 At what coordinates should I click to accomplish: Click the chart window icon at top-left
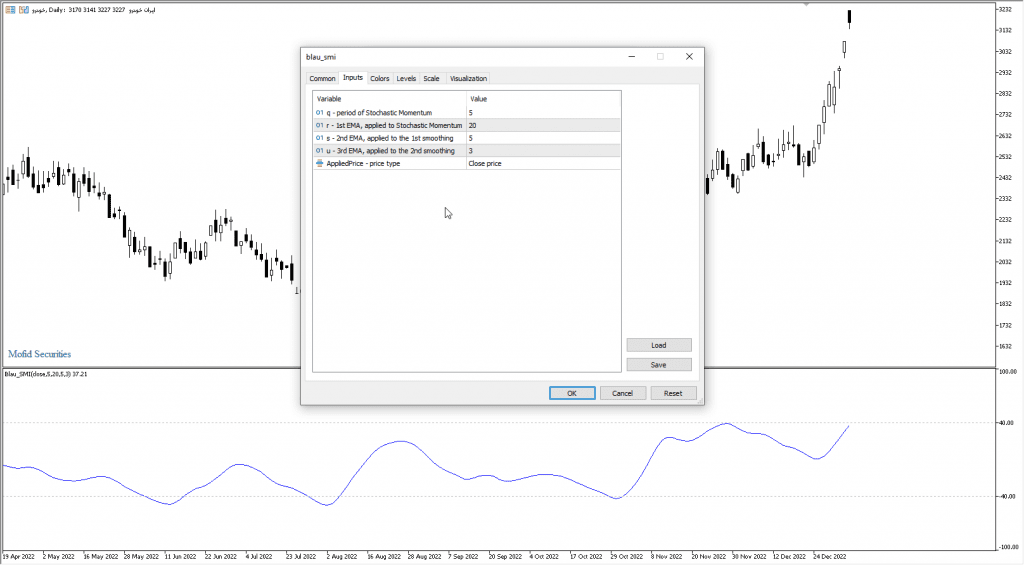coord(9,9)
